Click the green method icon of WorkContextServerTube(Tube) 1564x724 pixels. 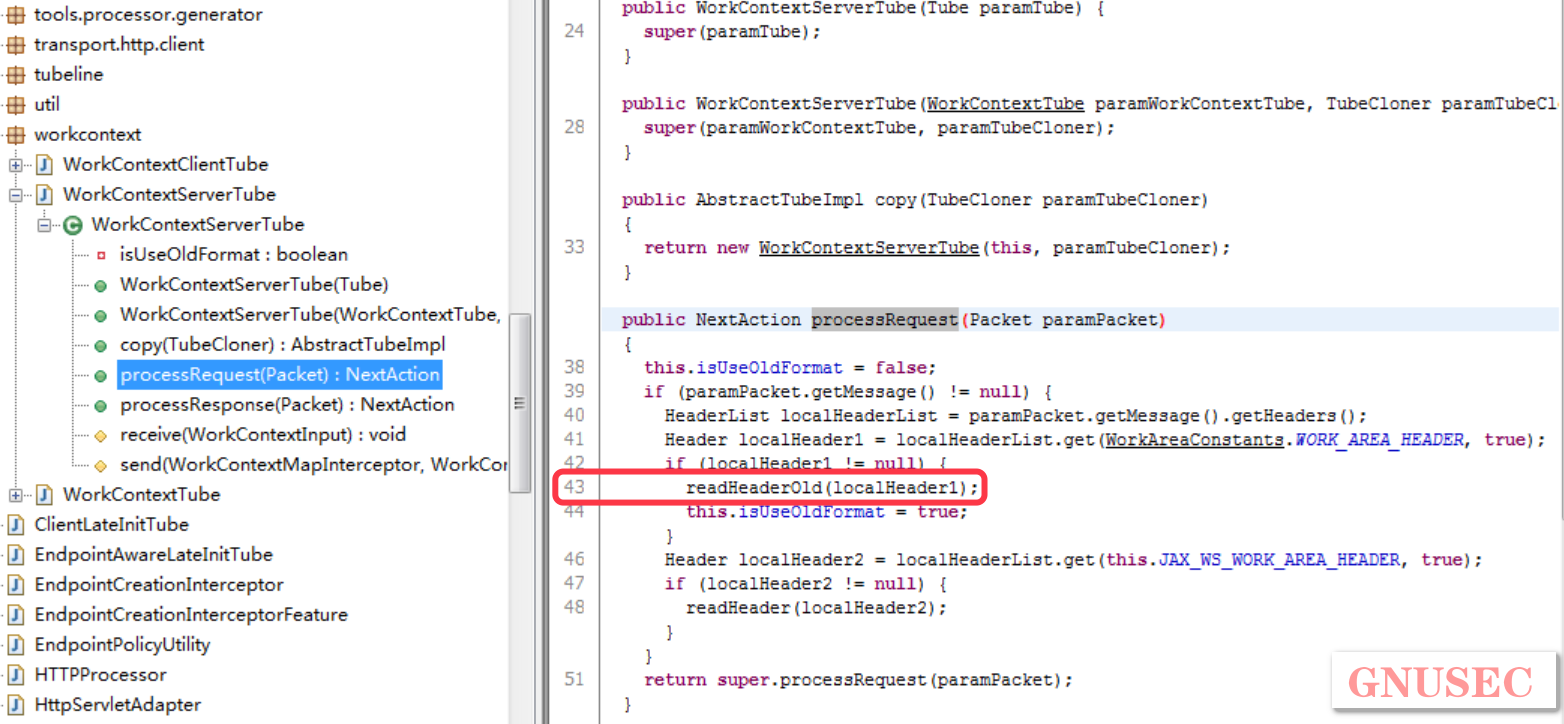pos(100,285)
